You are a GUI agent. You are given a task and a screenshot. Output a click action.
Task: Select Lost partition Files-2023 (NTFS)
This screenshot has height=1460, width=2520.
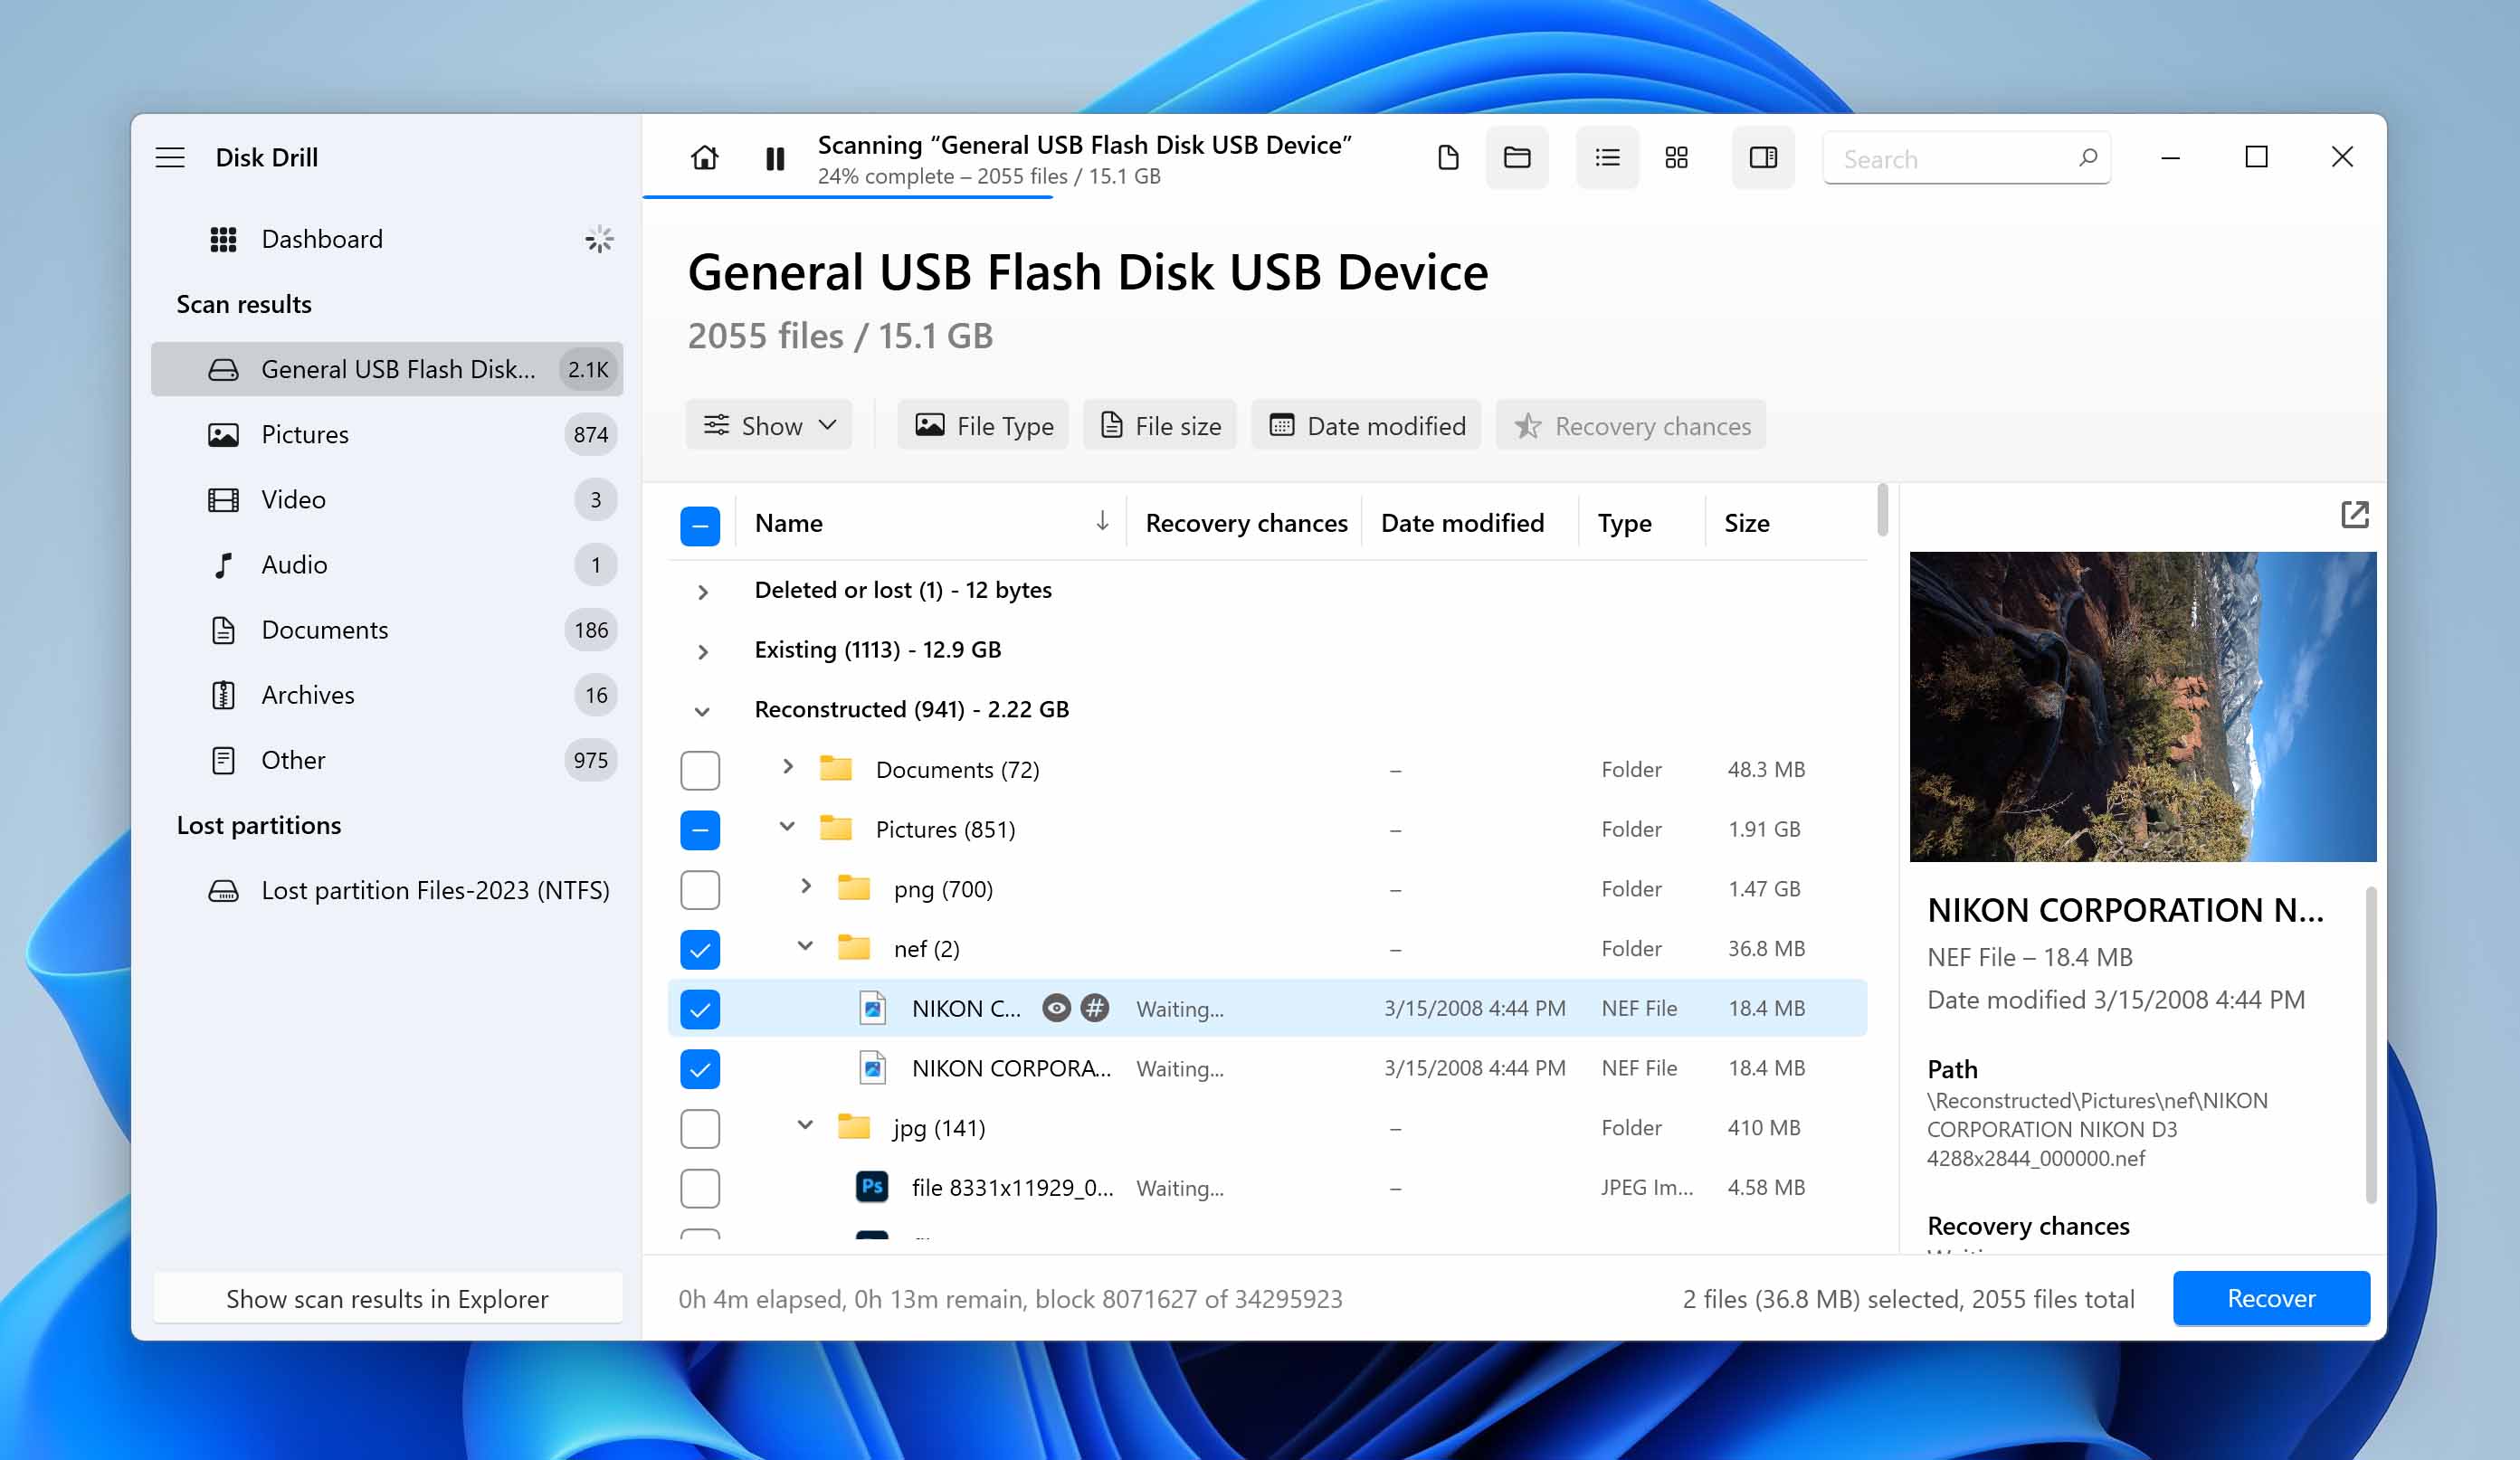pyautogui.click(x=387, y=890)
